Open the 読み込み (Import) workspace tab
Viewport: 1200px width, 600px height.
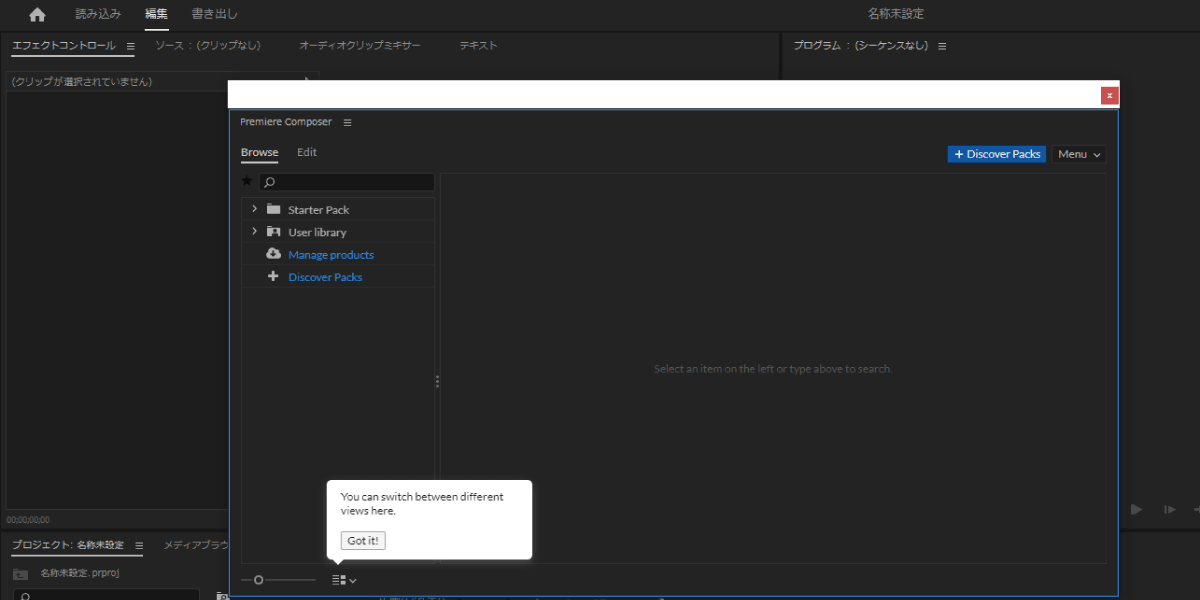click(98, 14)
